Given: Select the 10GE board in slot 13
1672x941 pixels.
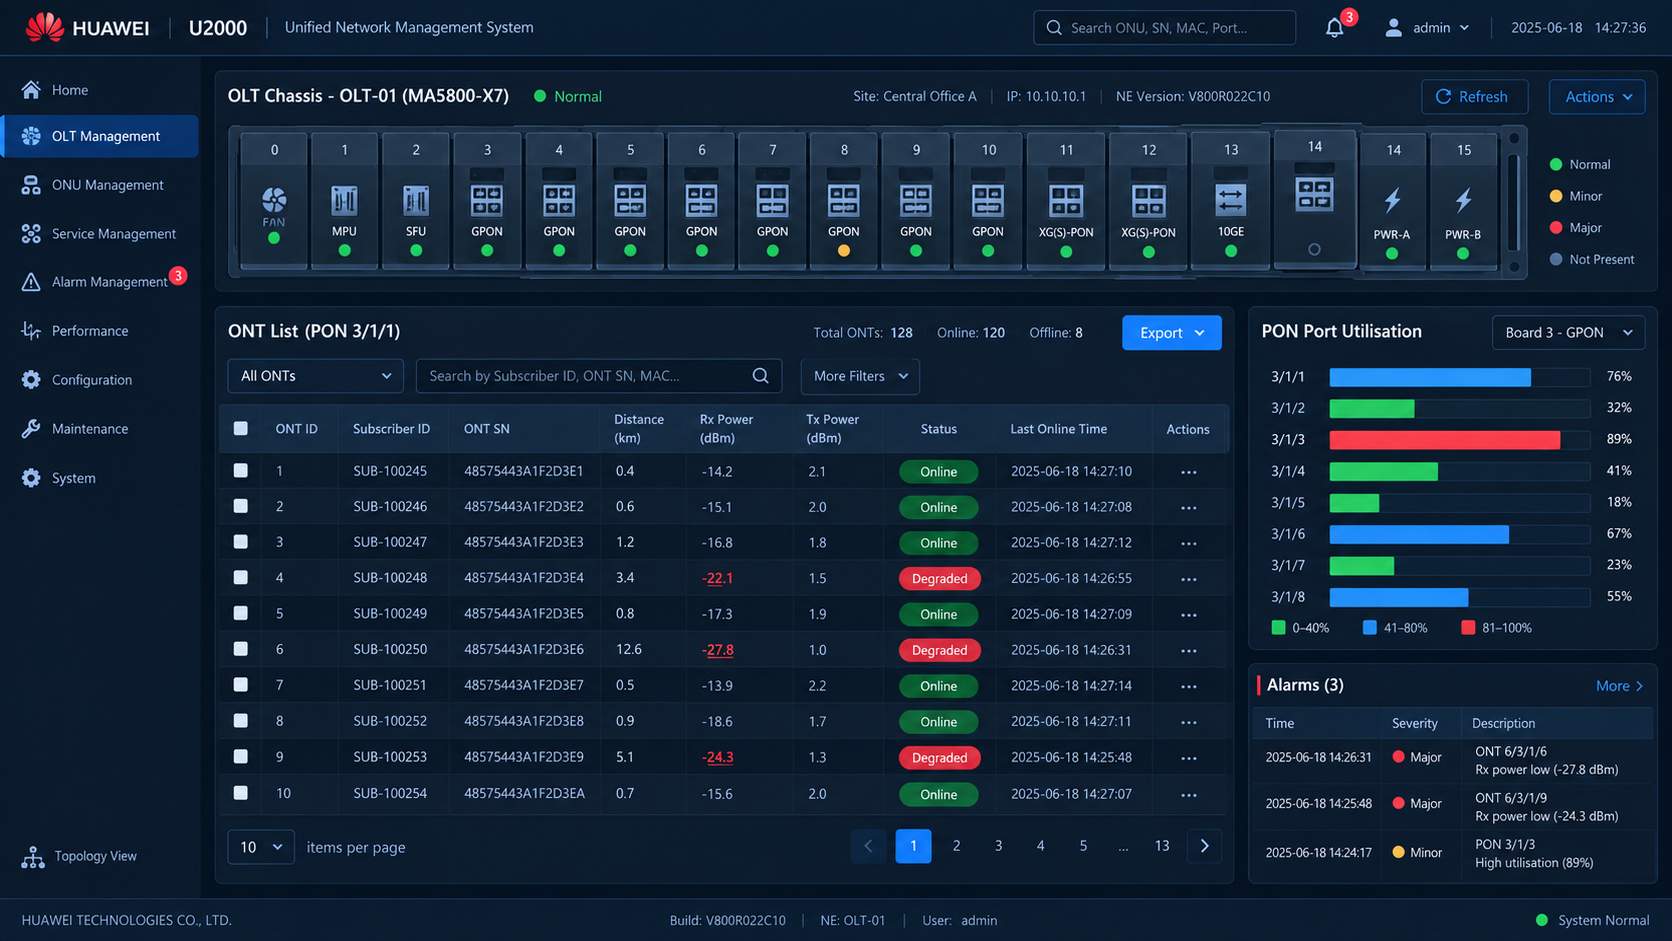Looking at the screenshot, I should click(1231, 201).
